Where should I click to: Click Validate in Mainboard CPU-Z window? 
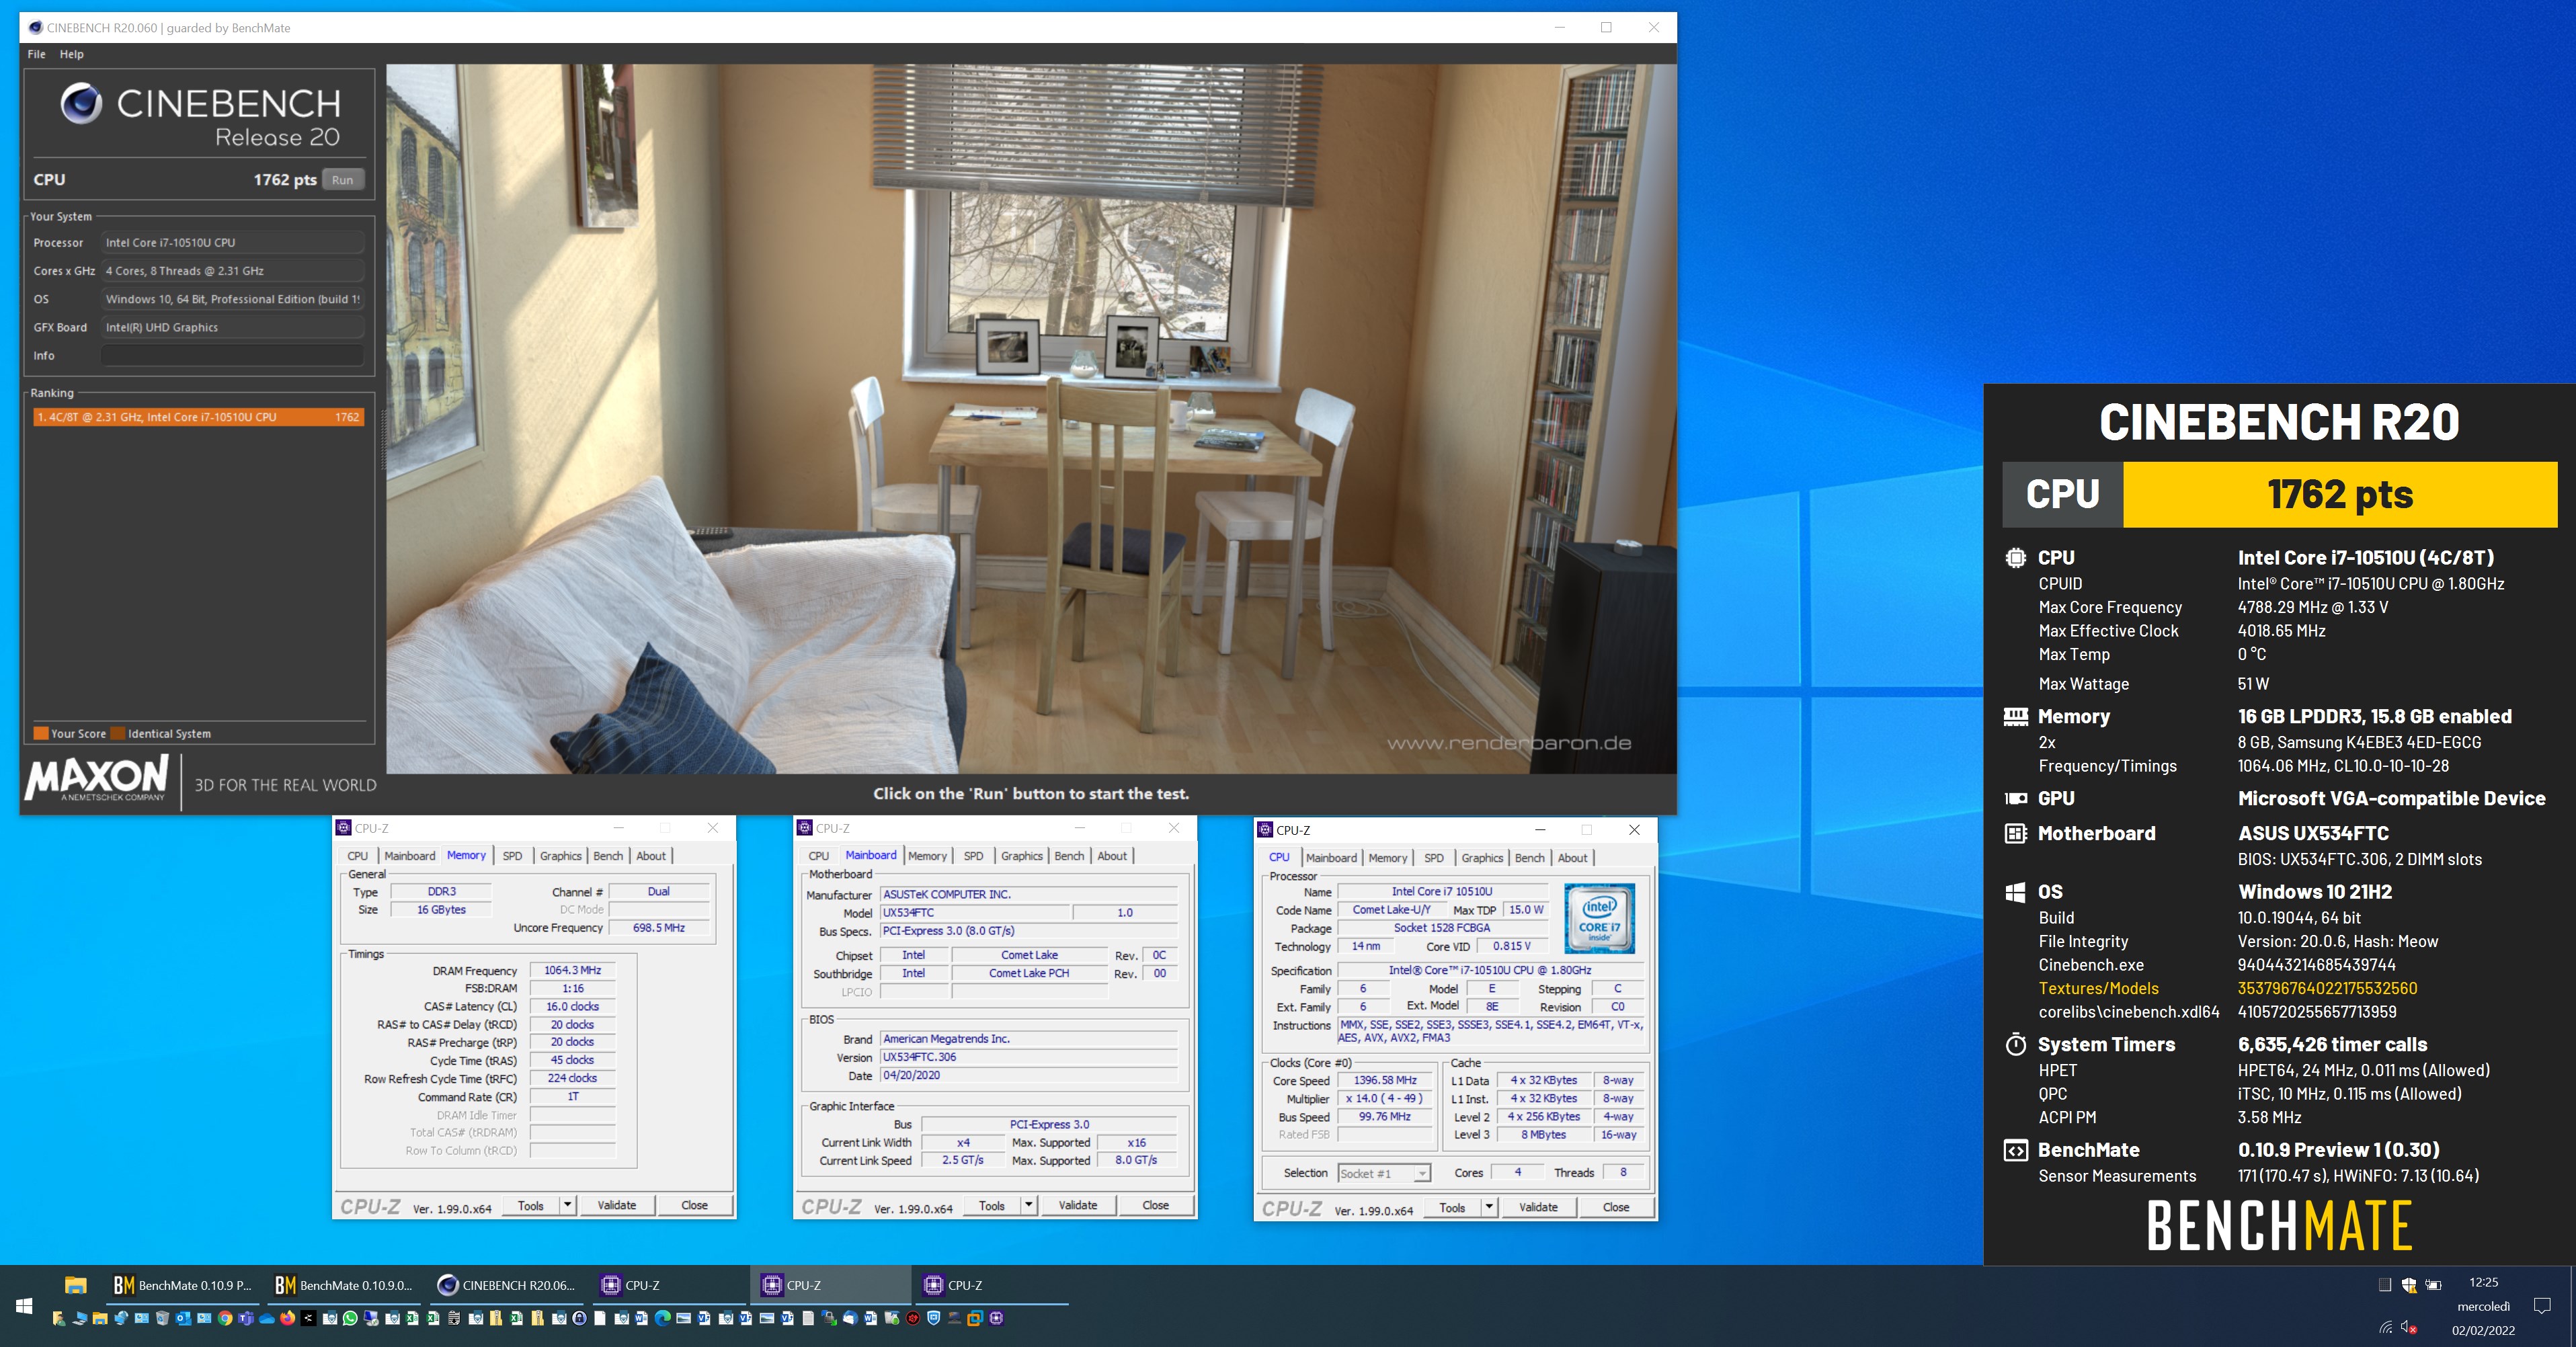[x=1078, y=1205]
